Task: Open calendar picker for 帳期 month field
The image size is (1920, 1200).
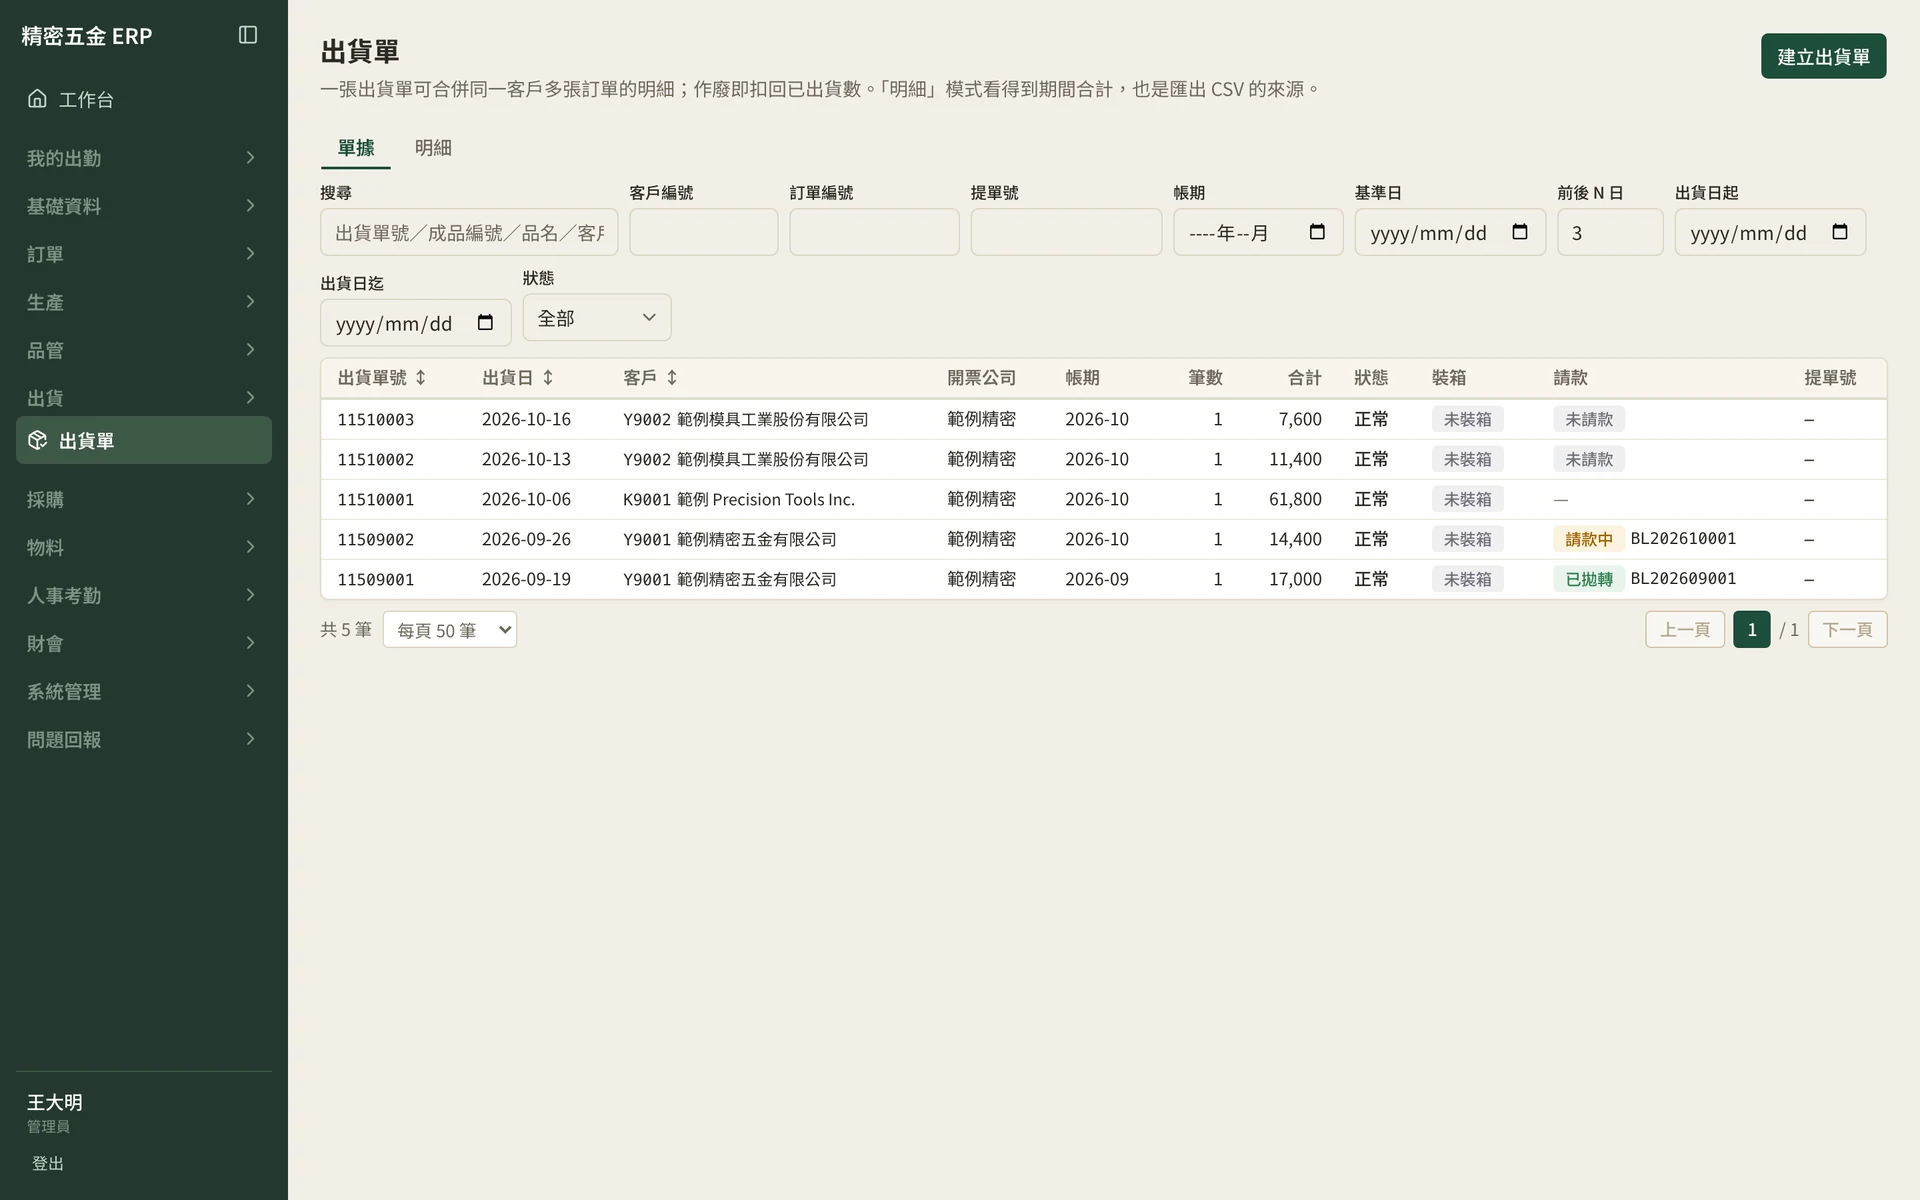Action: pyautogui.click(x=1317, y=232)
